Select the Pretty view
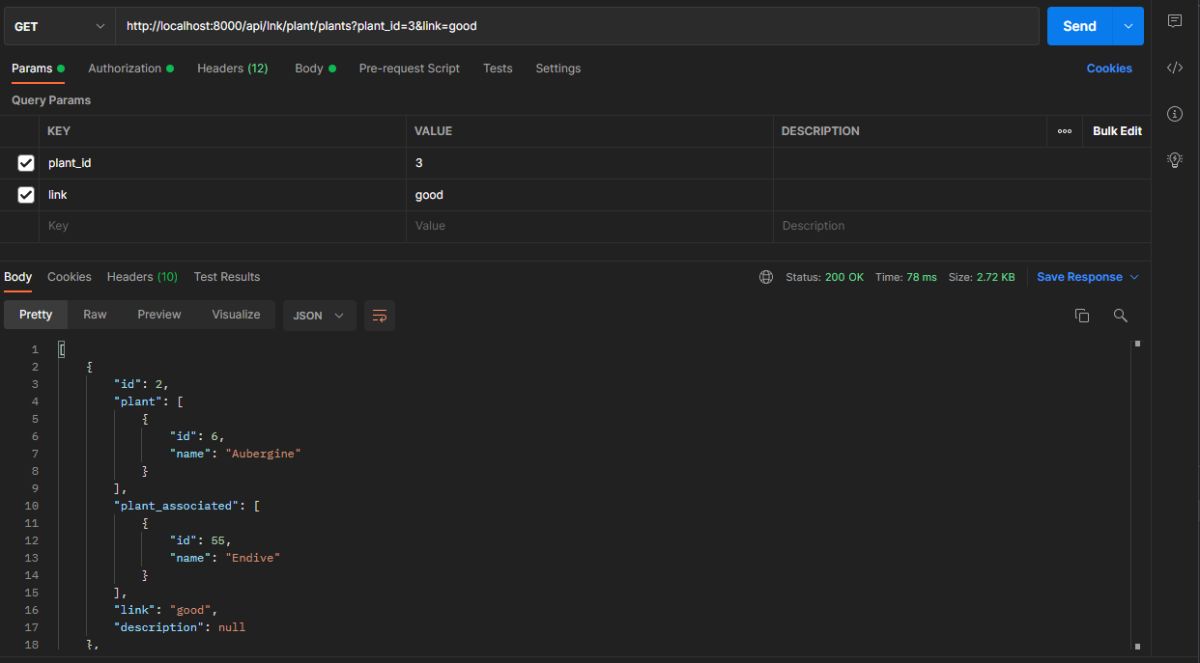 click(35, 315)
